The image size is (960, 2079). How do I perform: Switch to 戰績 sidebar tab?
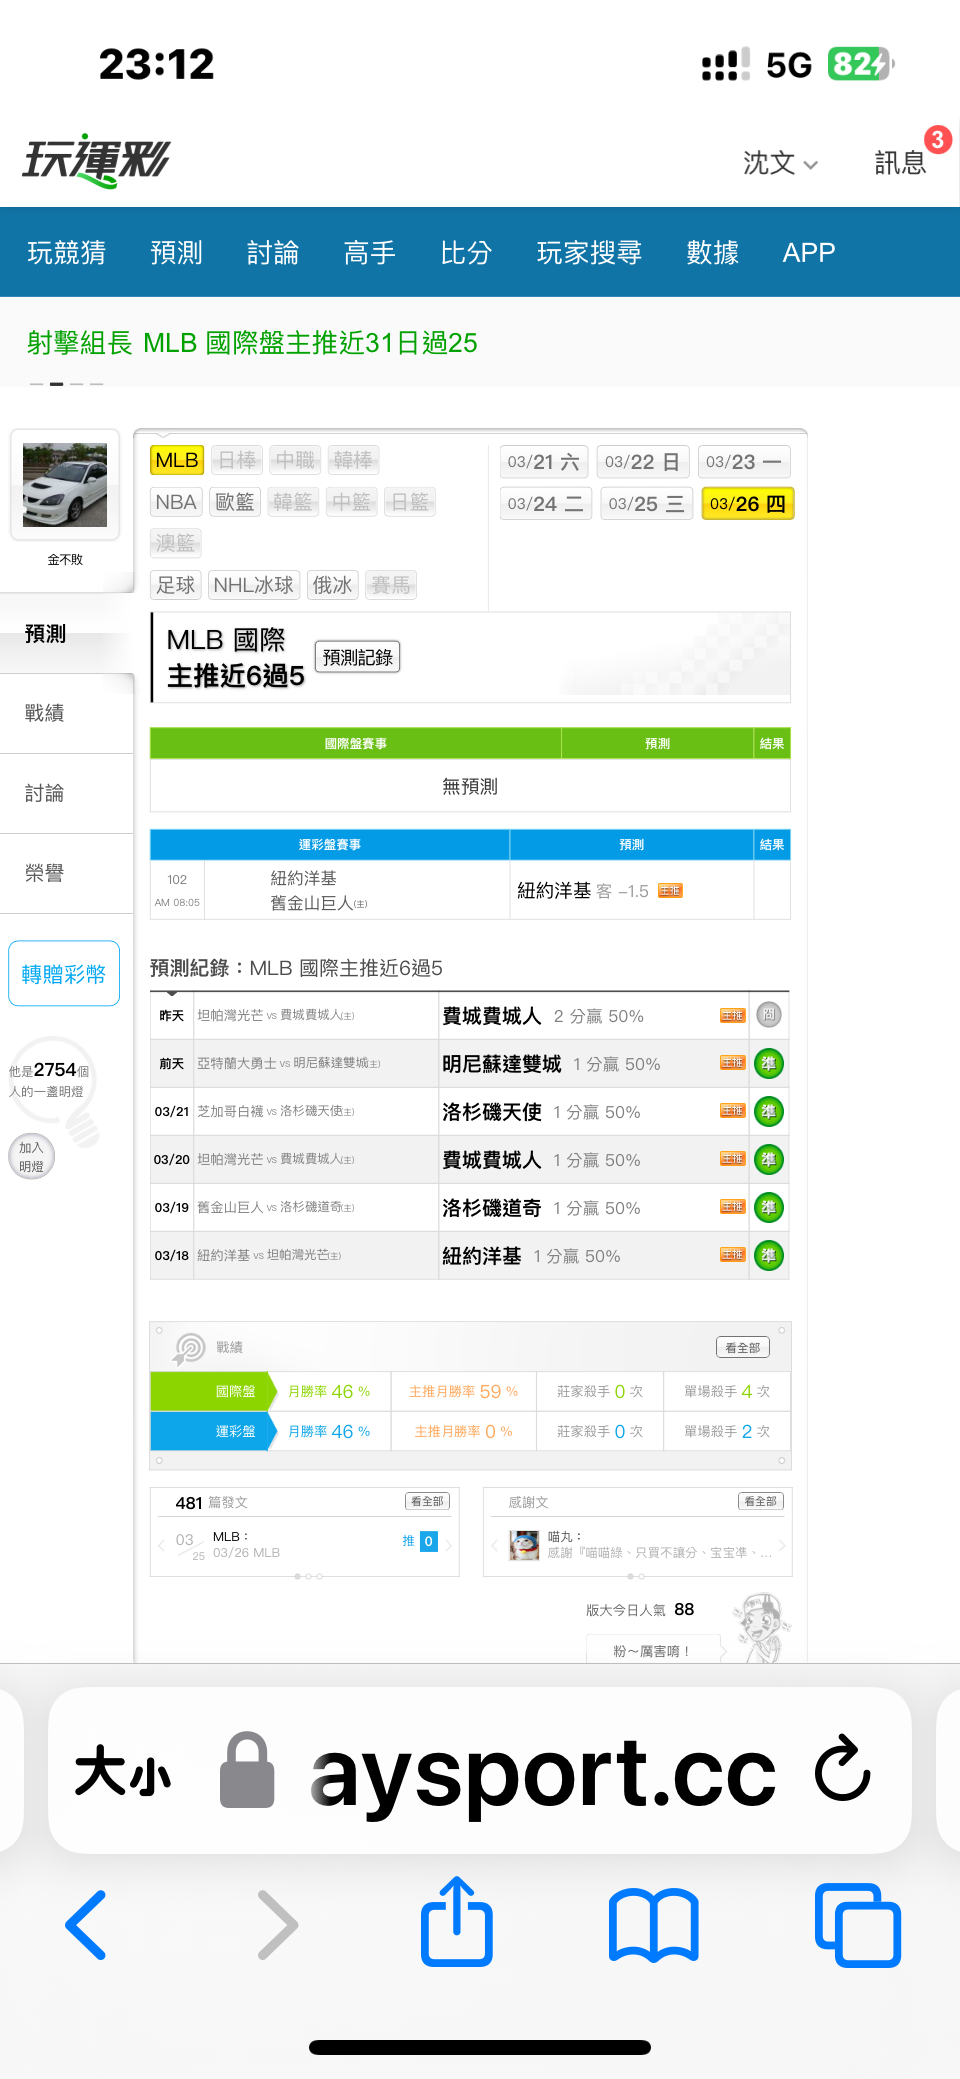coord(45,713)
